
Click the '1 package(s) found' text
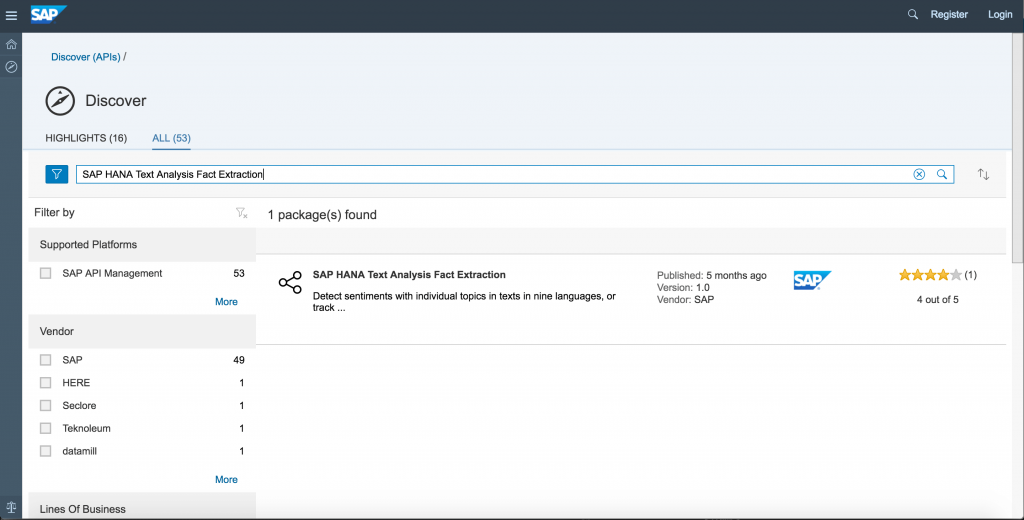click(x=322, y=215)
